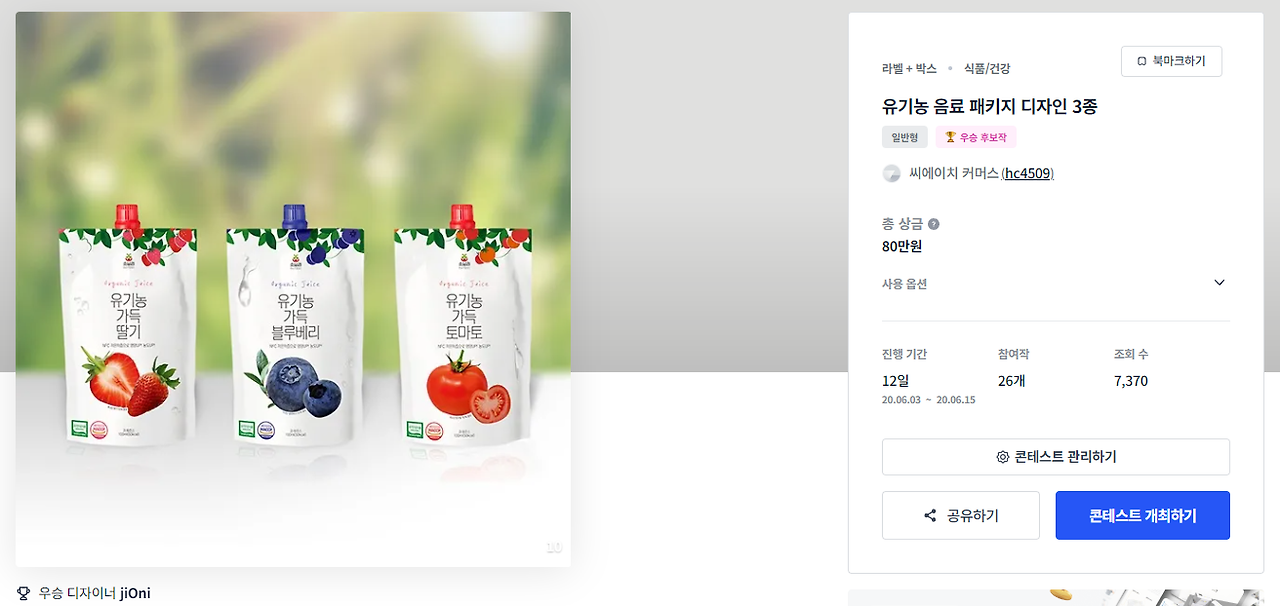Image resolution: width=1280 pixels, height=606 pixels.
Task: Click the question mark icon beside 총 상금
Action: (933, 224)
